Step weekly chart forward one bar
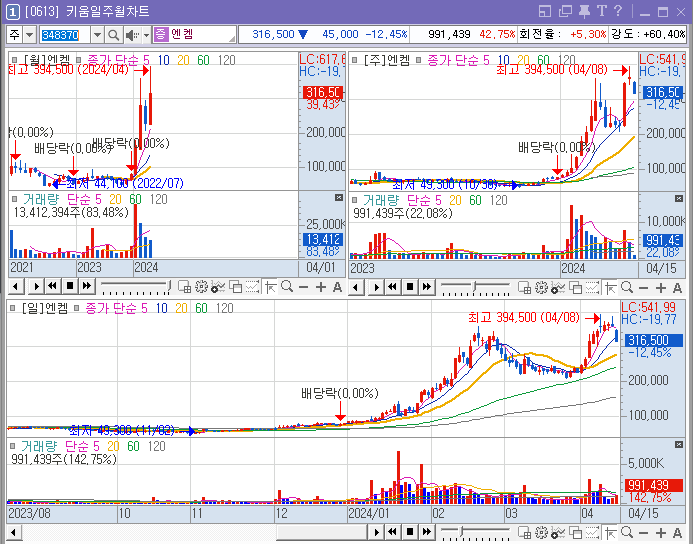Image resolution: width=693 pixels, height=544 pixels. pos(377,288)
